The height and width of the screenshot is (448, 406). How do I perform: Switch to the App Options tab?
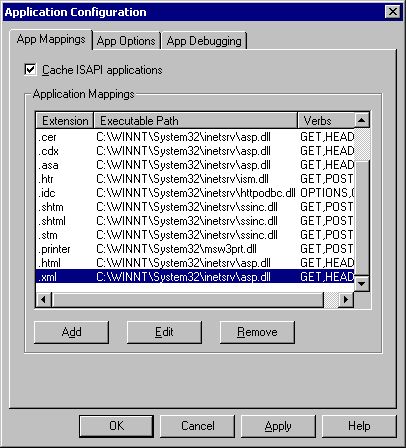point(127,41)
